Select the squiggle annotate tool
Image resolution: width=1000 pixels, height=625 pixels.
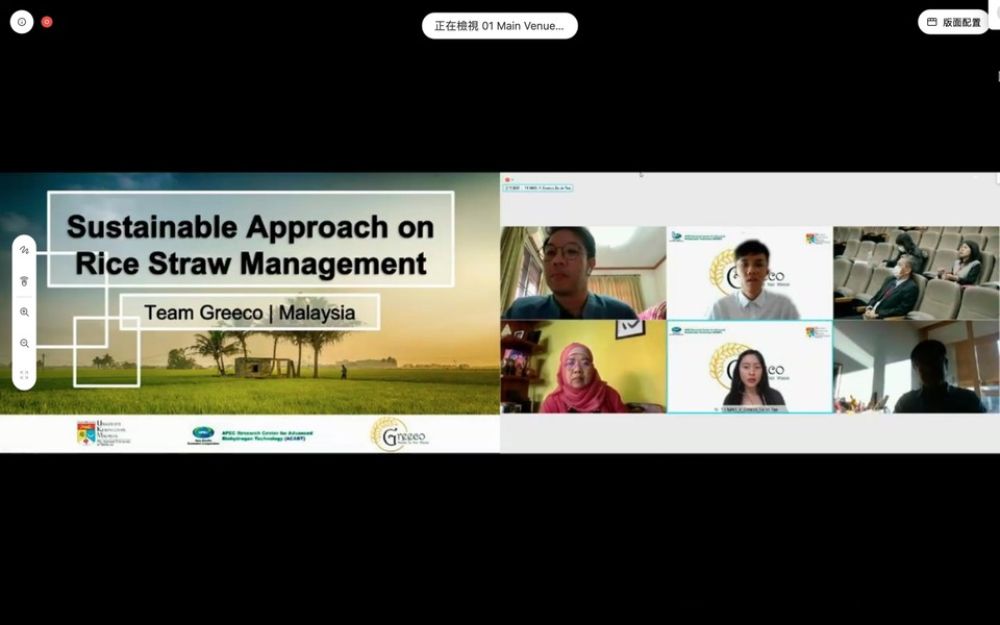pyautogui.click(x=24, y=250)
